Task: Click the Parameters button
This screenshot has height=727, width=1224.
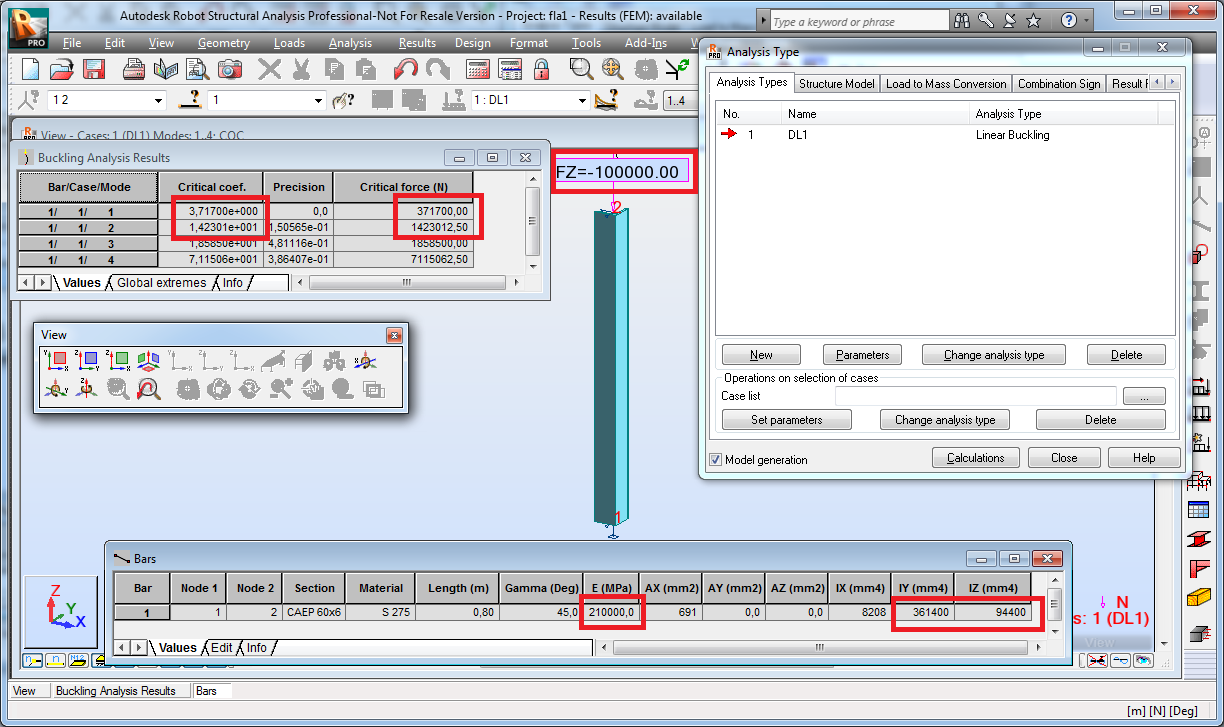Action: (x=862, y=355)
